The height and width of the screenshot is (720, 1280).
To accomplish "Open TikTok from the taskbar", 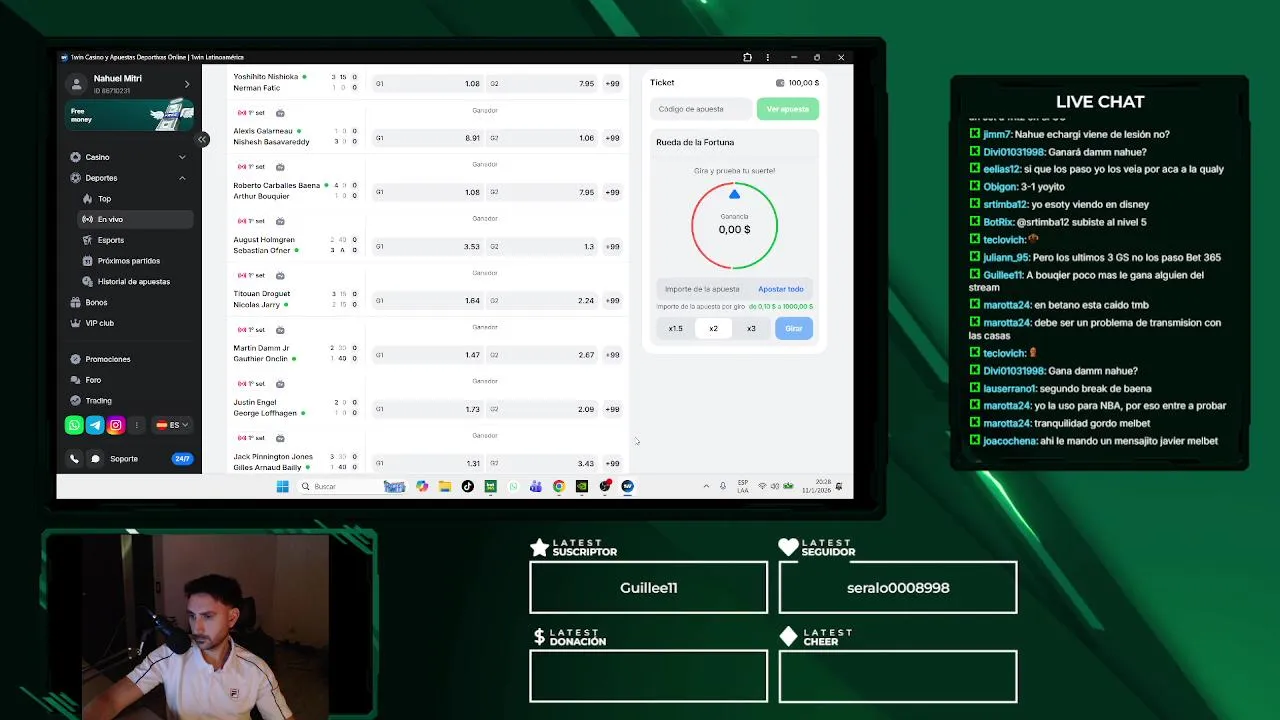I will click(x=467, y=486).
